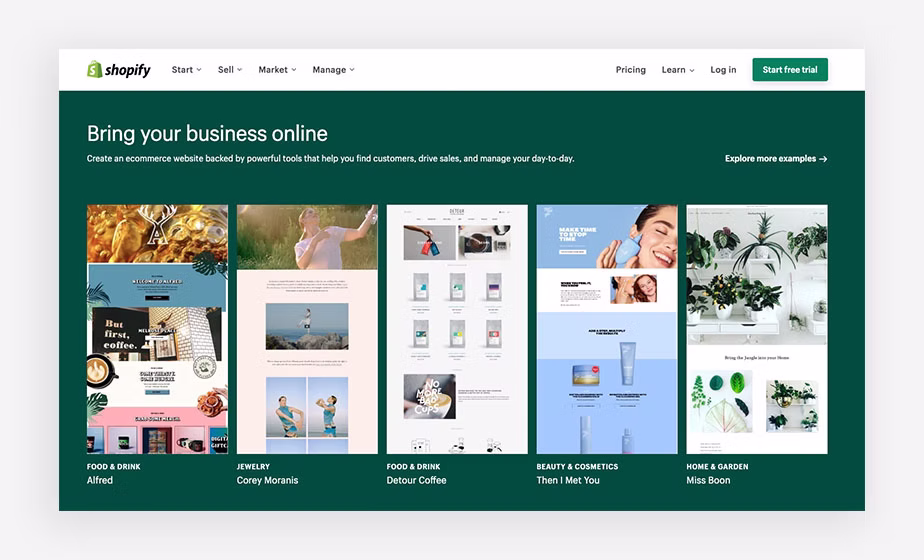Expand the Learn menu
Image resolution: width=924 pixels, height=560 pixels.
point(677,70)
